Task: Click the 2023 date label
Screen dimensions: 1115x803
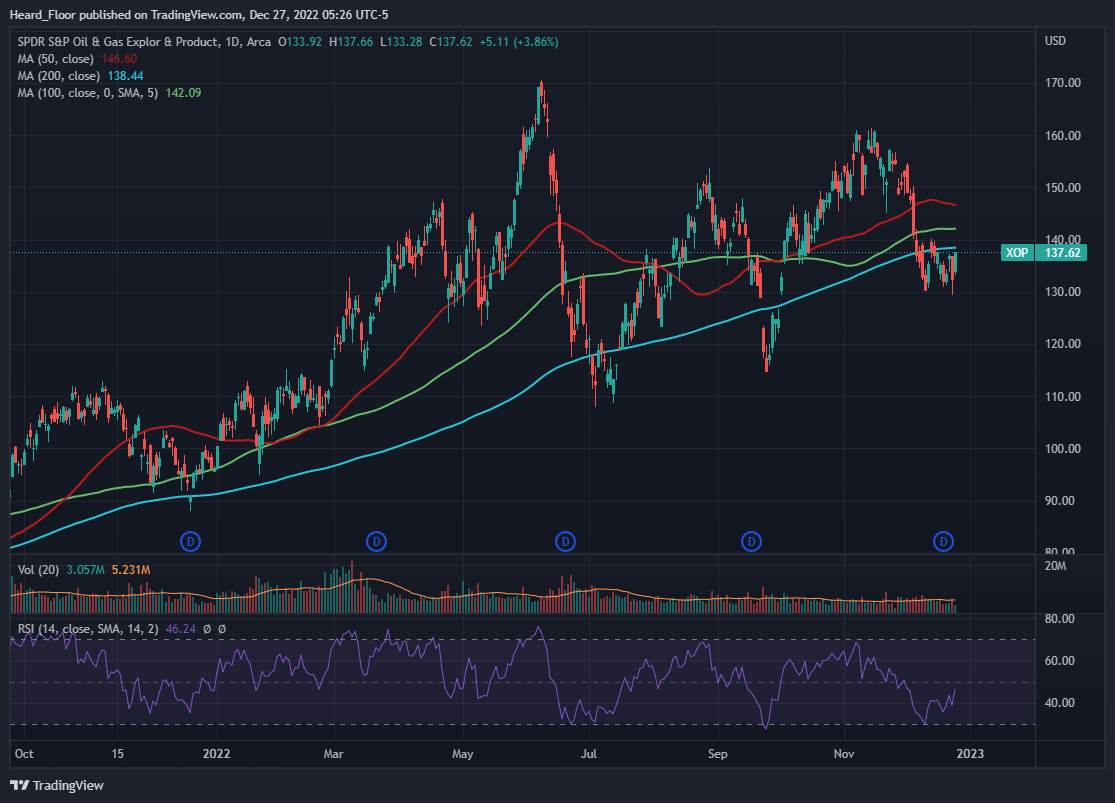Action: click(970, 754)
